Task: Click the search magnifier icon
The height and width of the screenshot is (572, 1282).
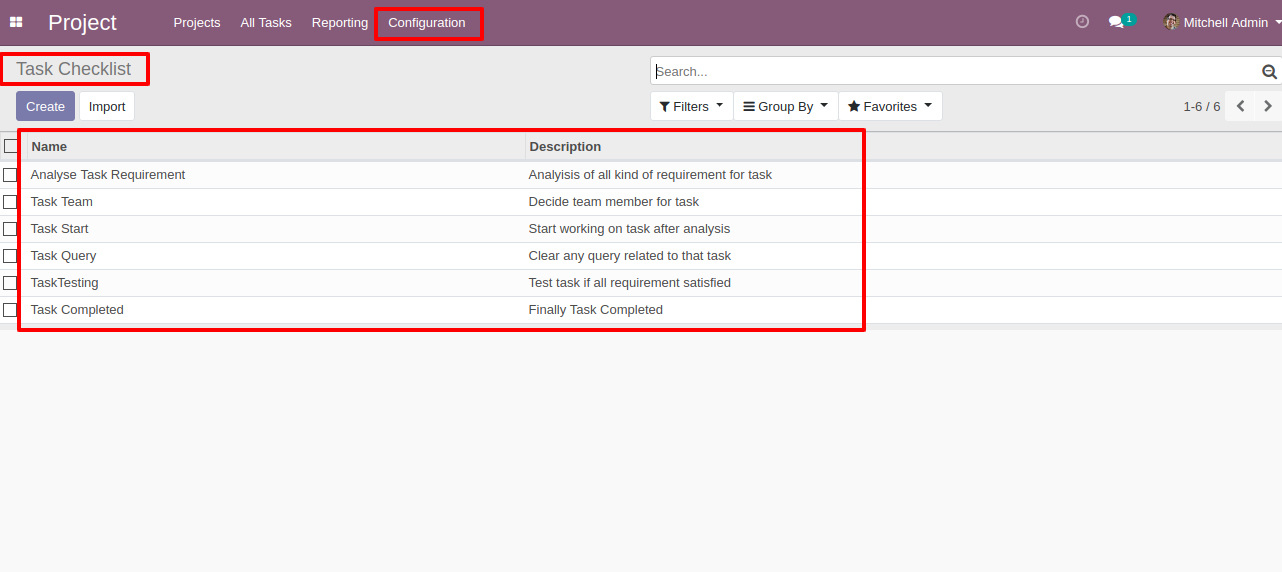Action: pyautogui.click(x=1269, y=72)
